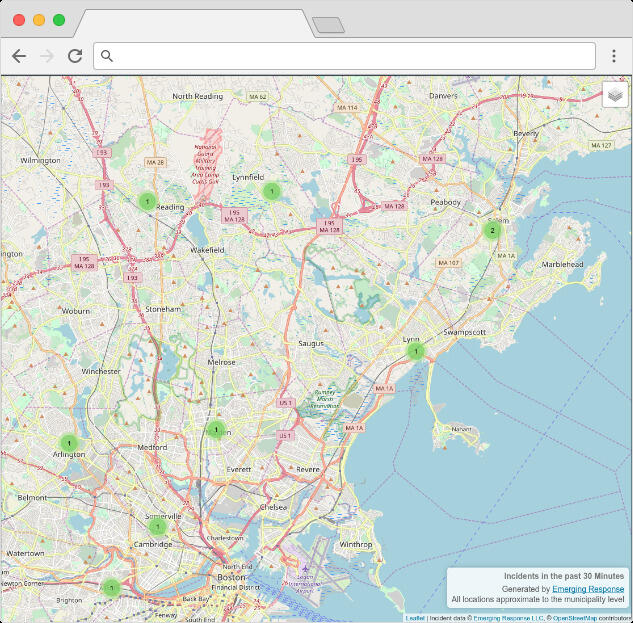Select the cluster marker near Lynnfield

270,191
